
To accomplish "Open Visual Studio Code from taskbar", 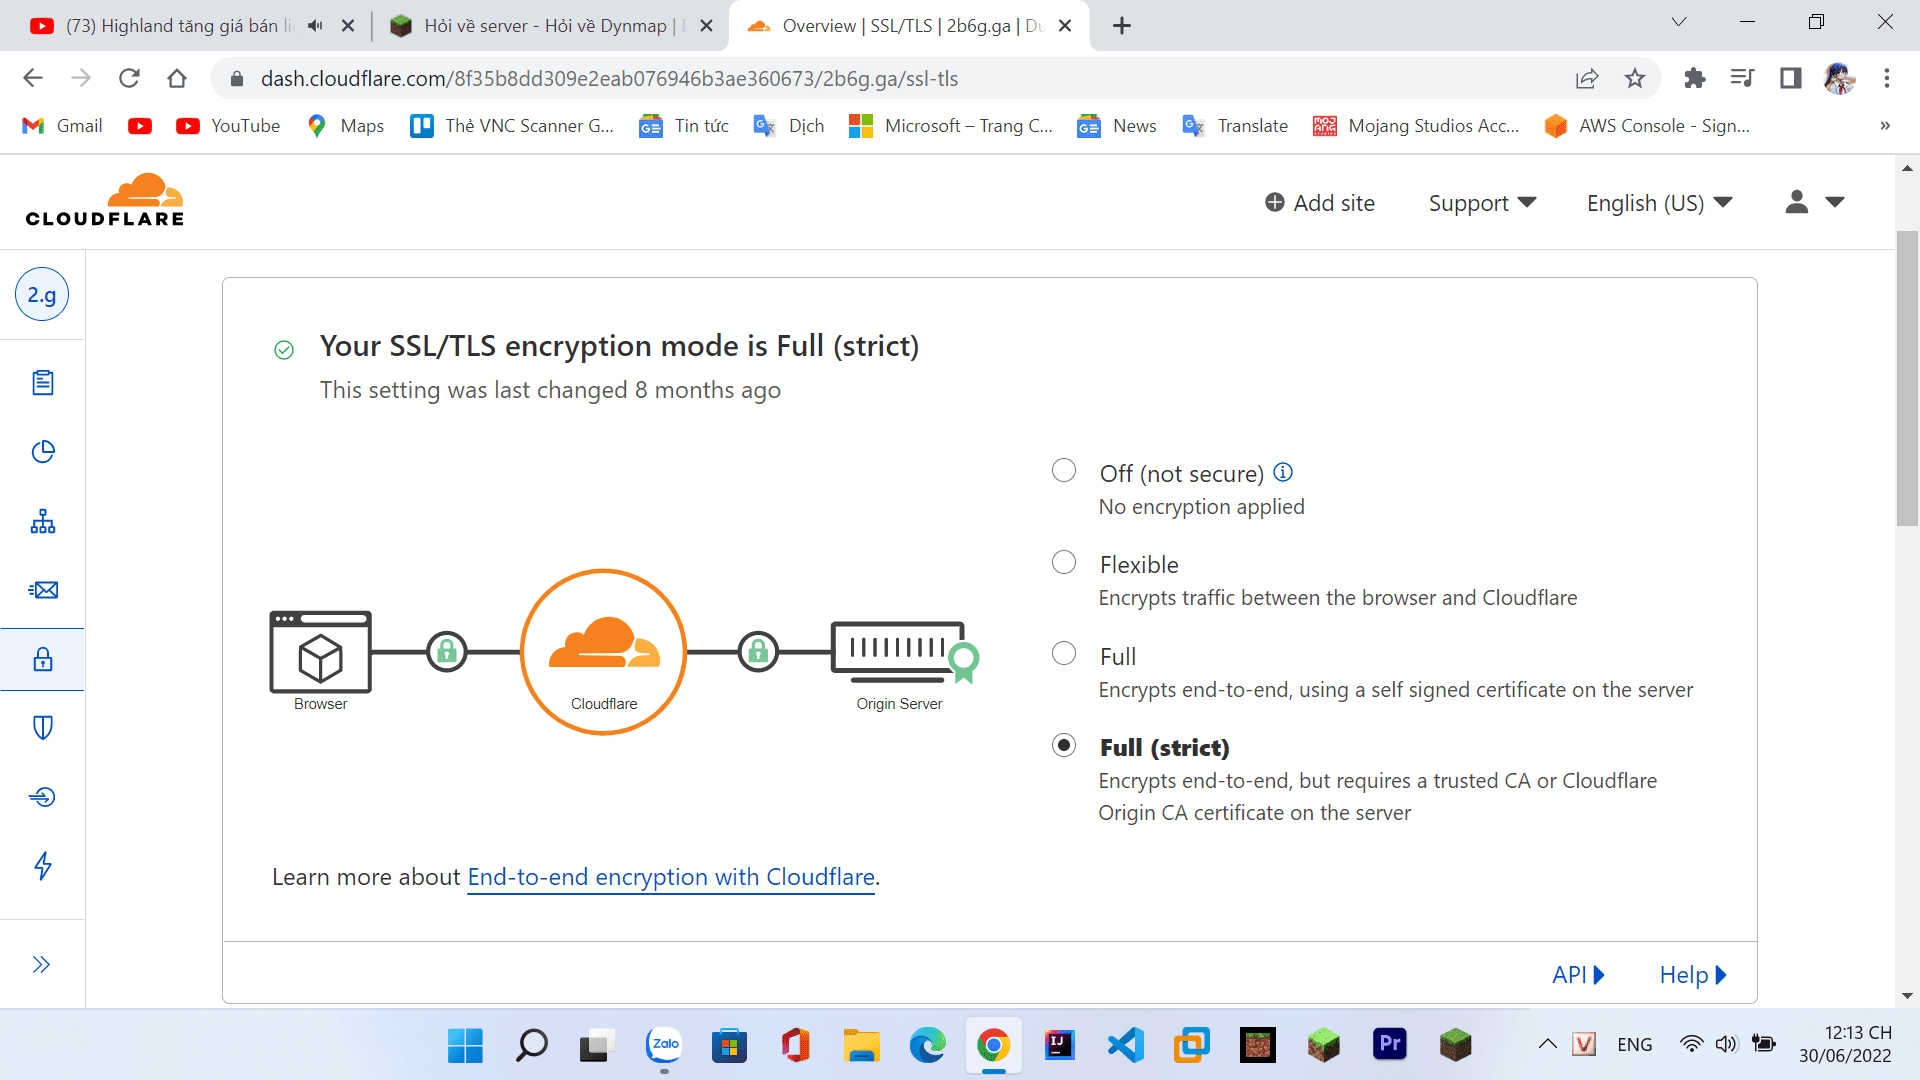I will pos(1125,1046).
